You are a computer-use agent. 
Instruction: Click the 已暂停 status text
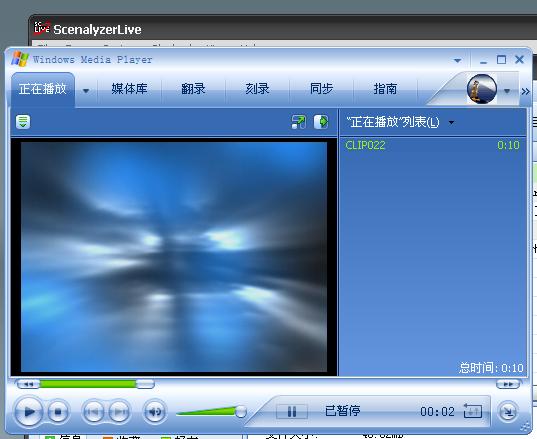click(x=342, y=411)
